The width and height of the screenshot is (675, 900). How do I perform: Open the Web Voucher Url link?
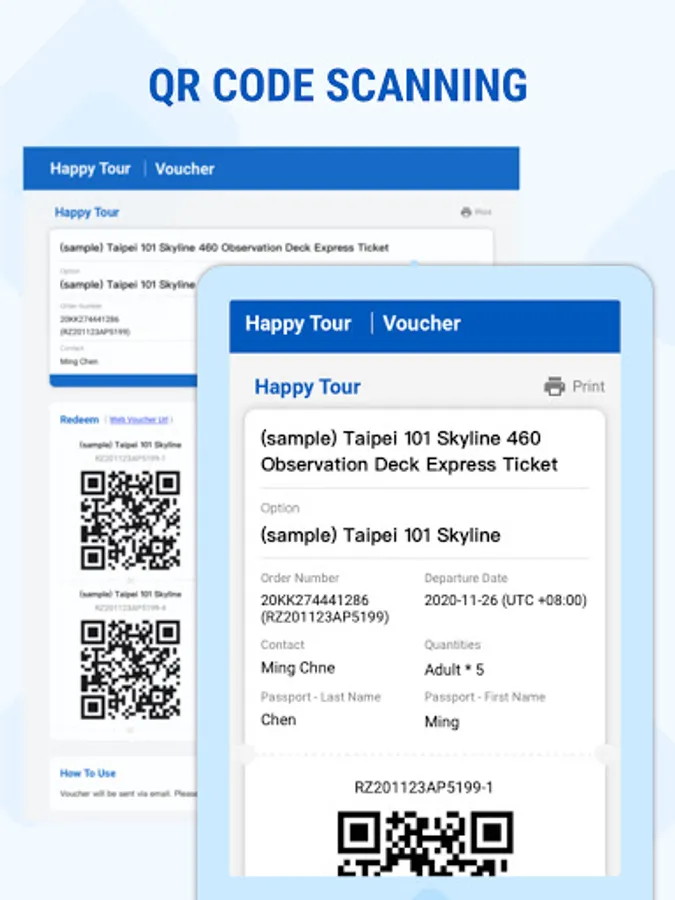(139, 420)
